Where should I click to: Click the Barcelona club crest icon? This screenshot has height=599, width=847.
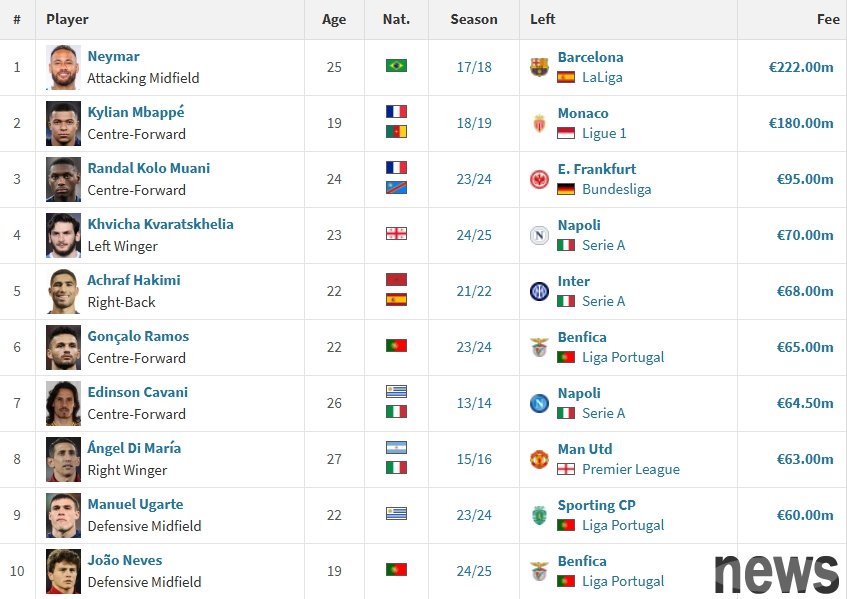(x=539, y=67)
